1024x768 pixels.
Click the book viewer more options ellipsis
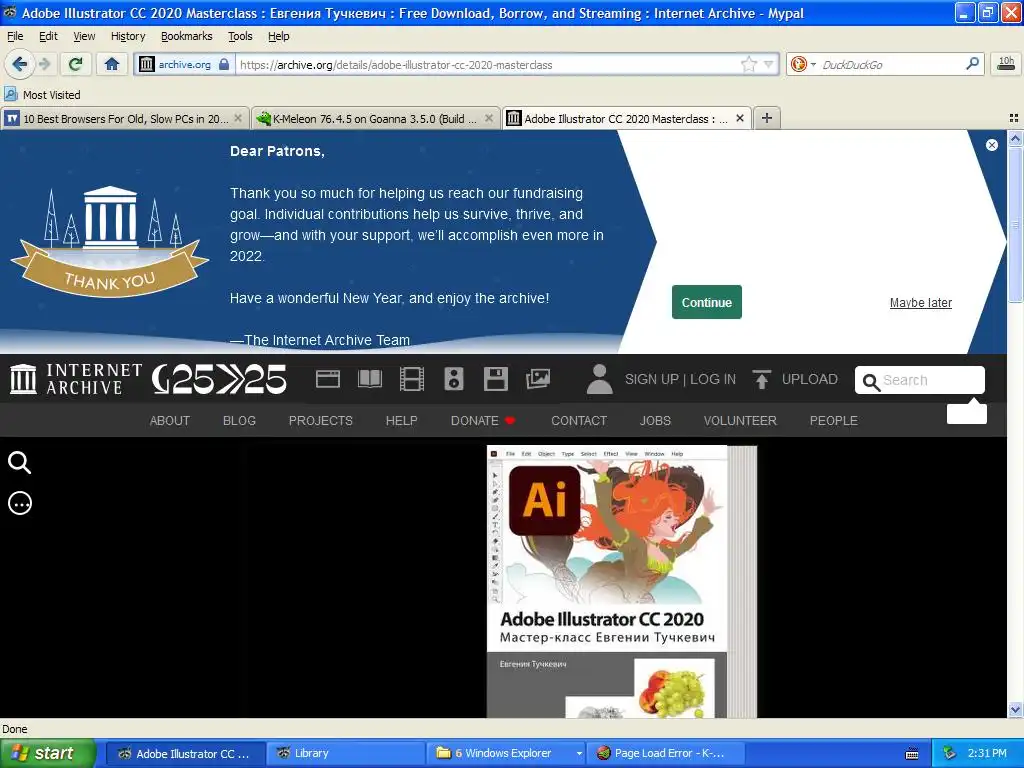20,504
